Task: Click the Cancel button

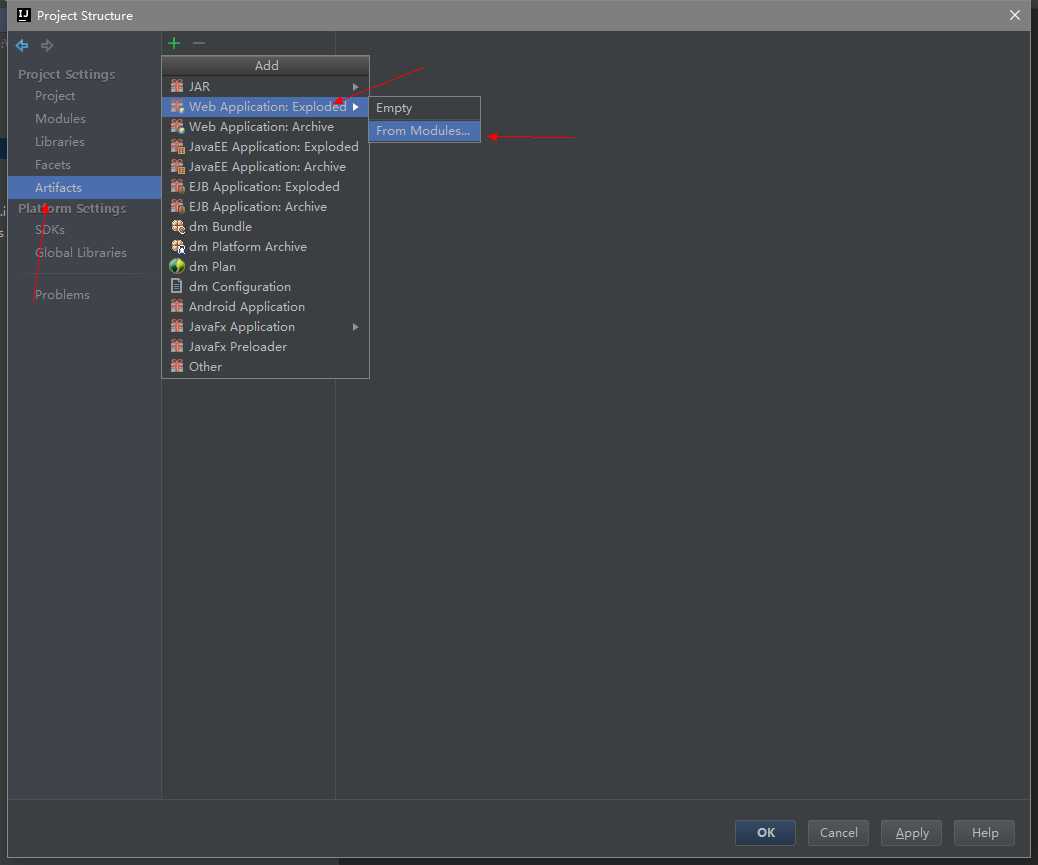Action: point(838,833)
